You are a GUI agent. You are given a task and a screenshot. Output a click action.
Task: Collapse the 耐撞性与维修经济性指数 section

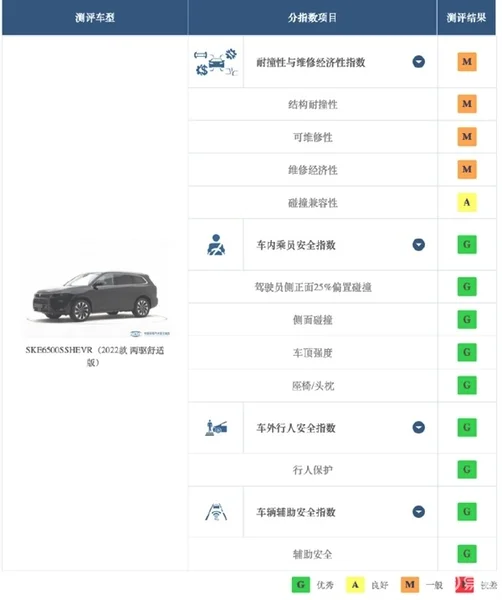[419, 62]
